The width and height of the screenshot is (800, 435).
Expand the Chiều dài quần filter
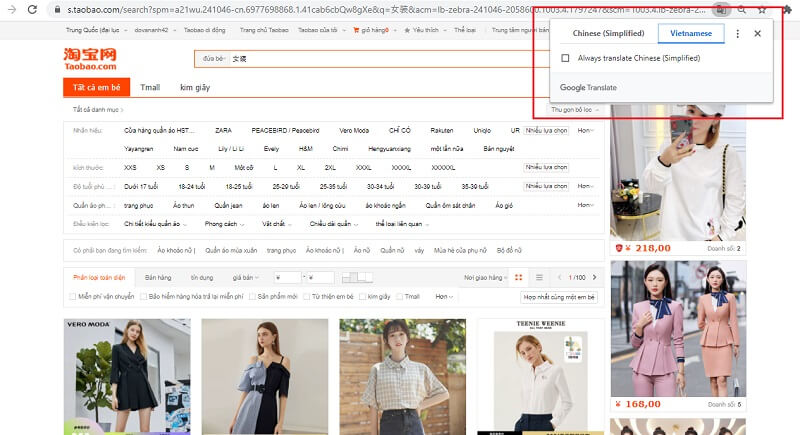(334, 224)
